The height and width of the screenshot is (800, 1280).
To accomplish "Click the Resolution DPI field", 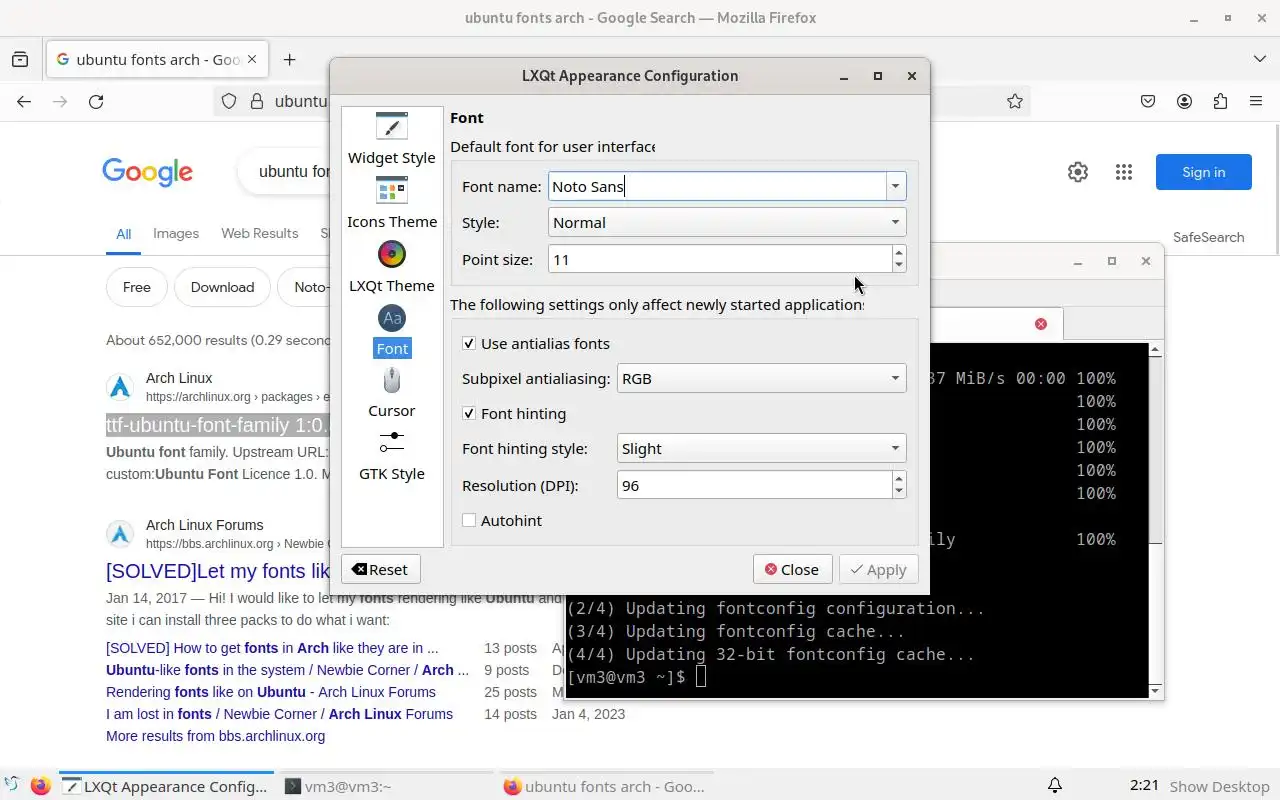I will (x=755, y=485).
